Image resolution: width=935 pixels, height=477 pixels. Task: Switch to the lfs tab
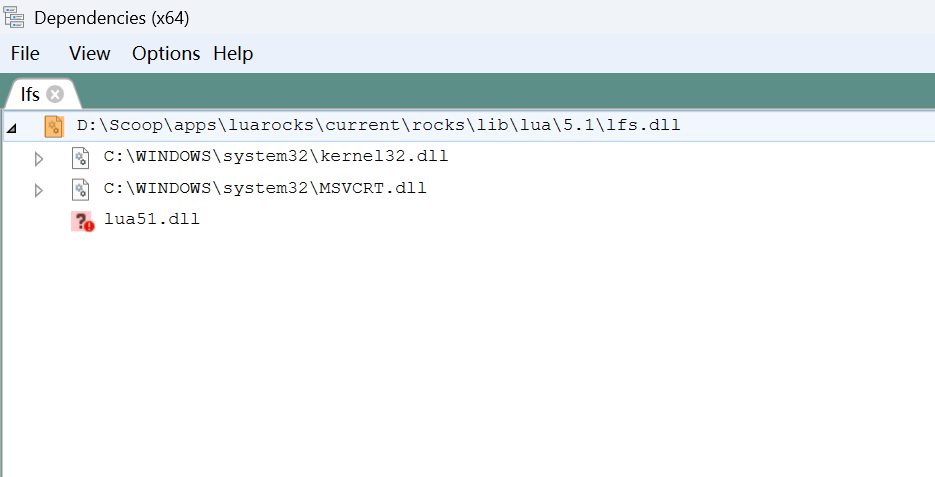30,94
